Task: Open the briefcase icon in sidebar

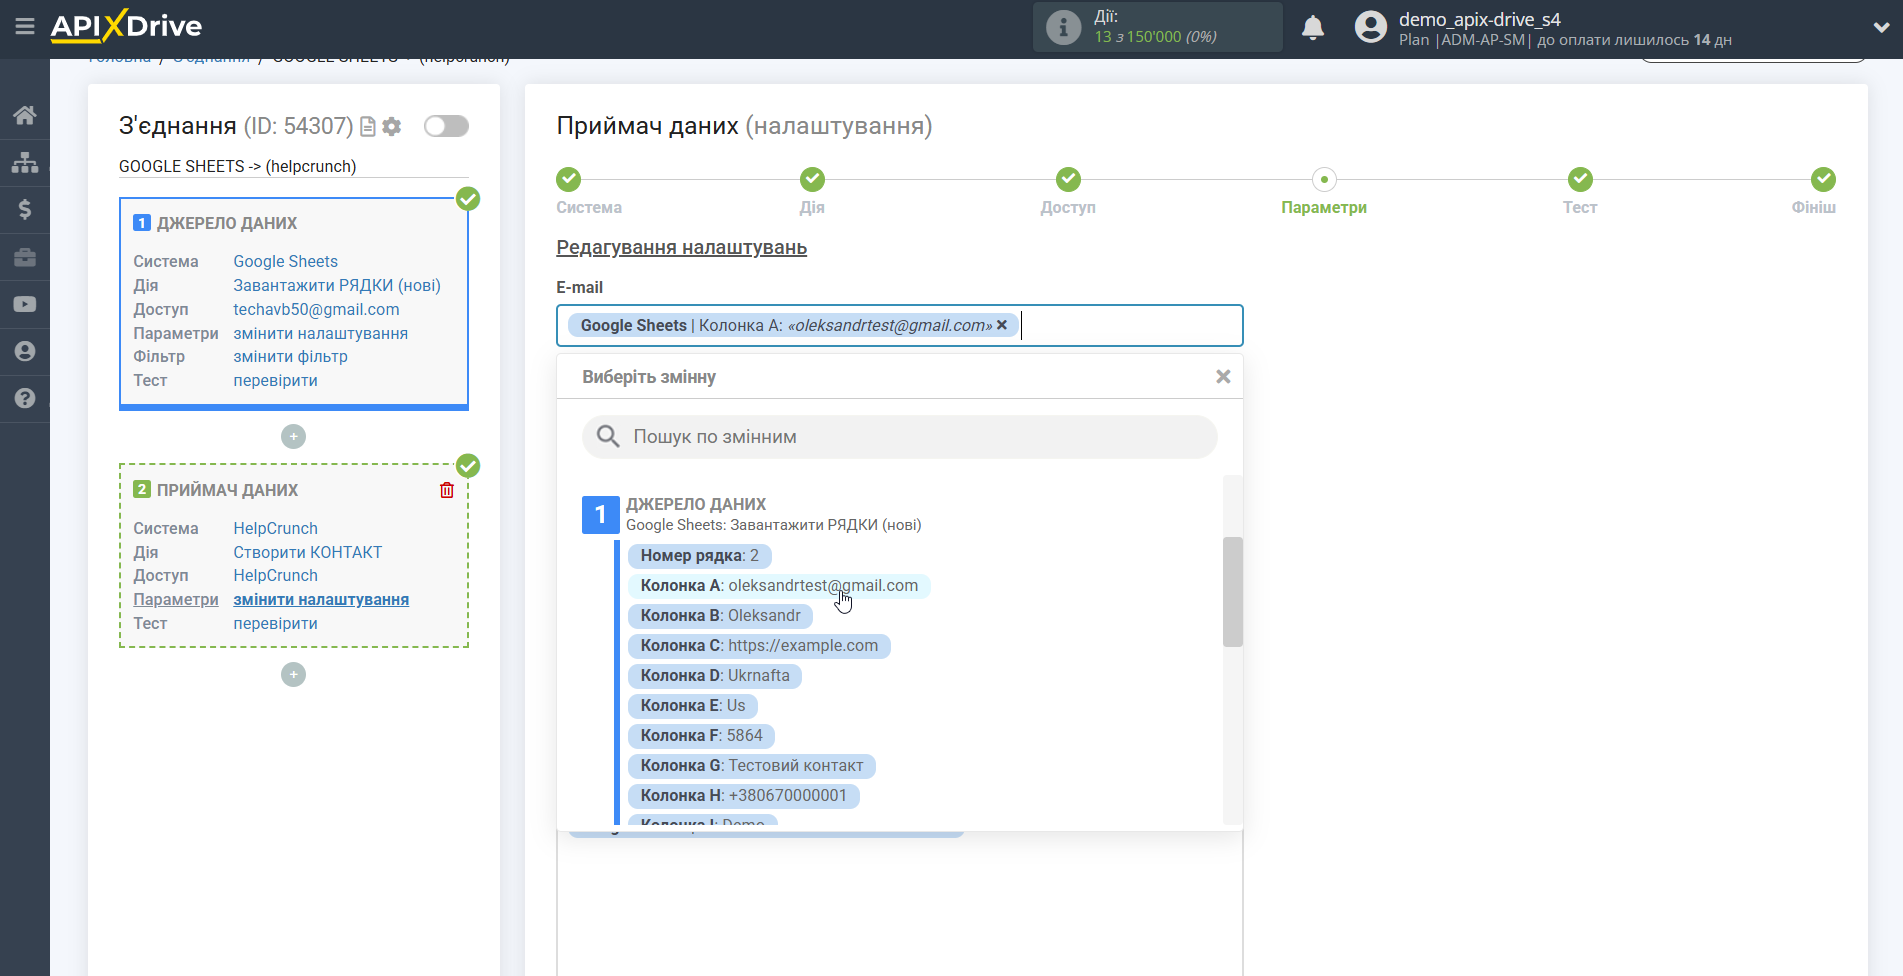Action: [25, 257]
